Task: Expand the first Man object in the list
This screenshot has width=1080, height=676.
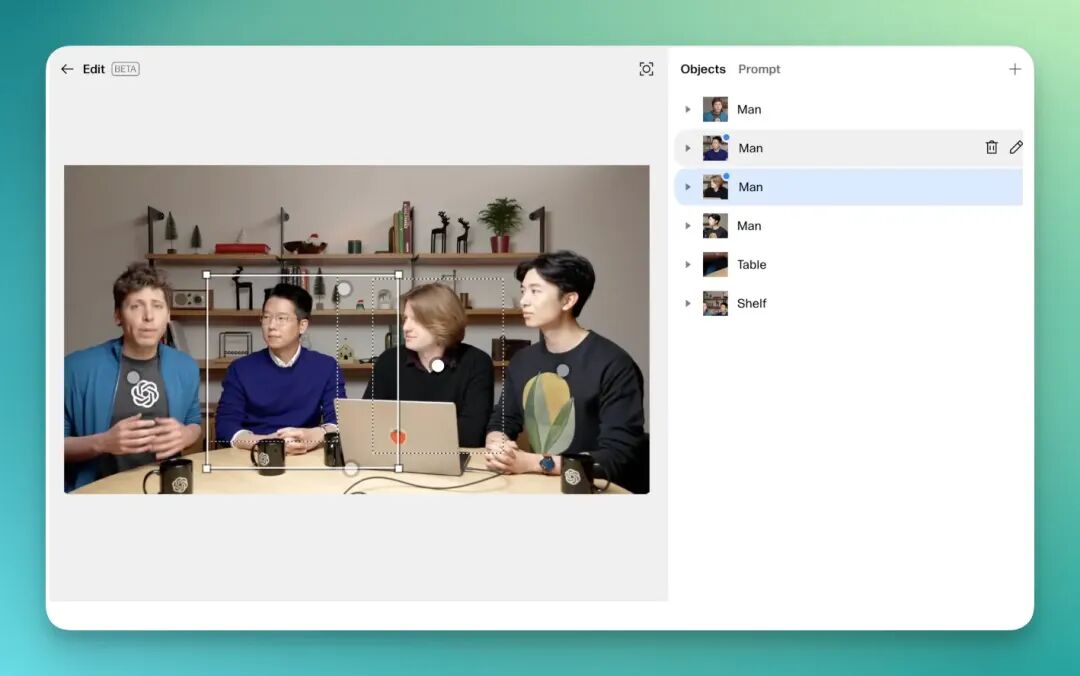Action: pos(687,109)
